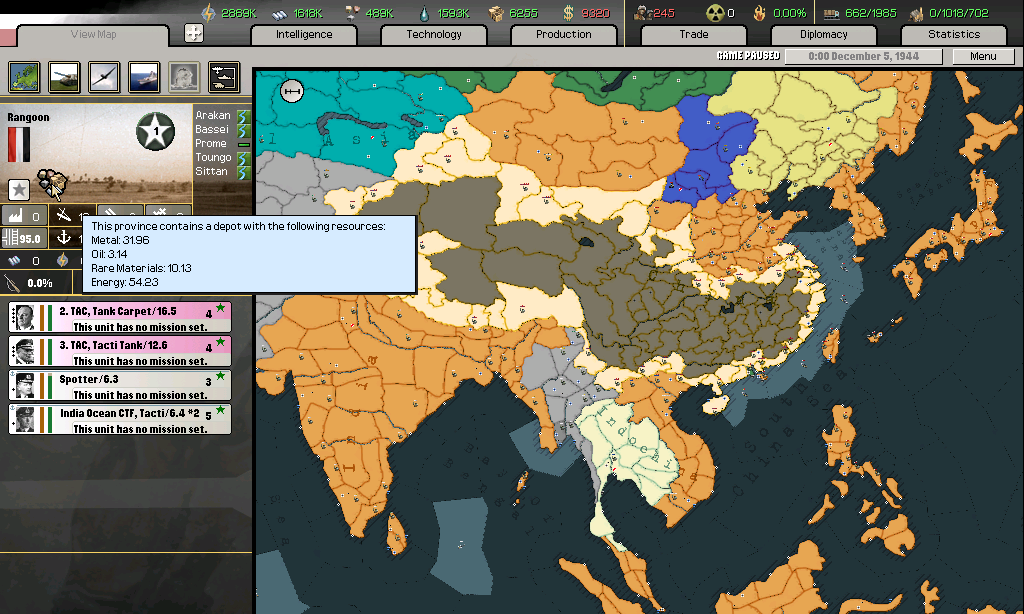Toggle the Prome connection green indicator
The image size is (1024, 614).
(x=242, y=144)
